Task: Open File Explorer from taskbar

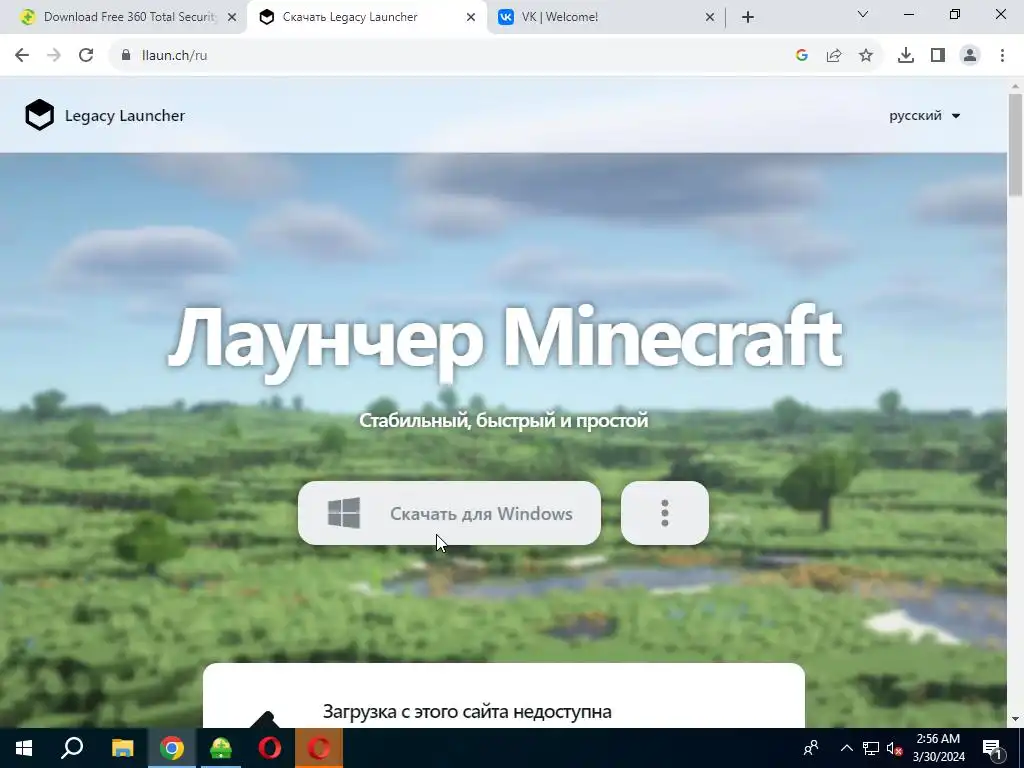Action: point(122,748)
